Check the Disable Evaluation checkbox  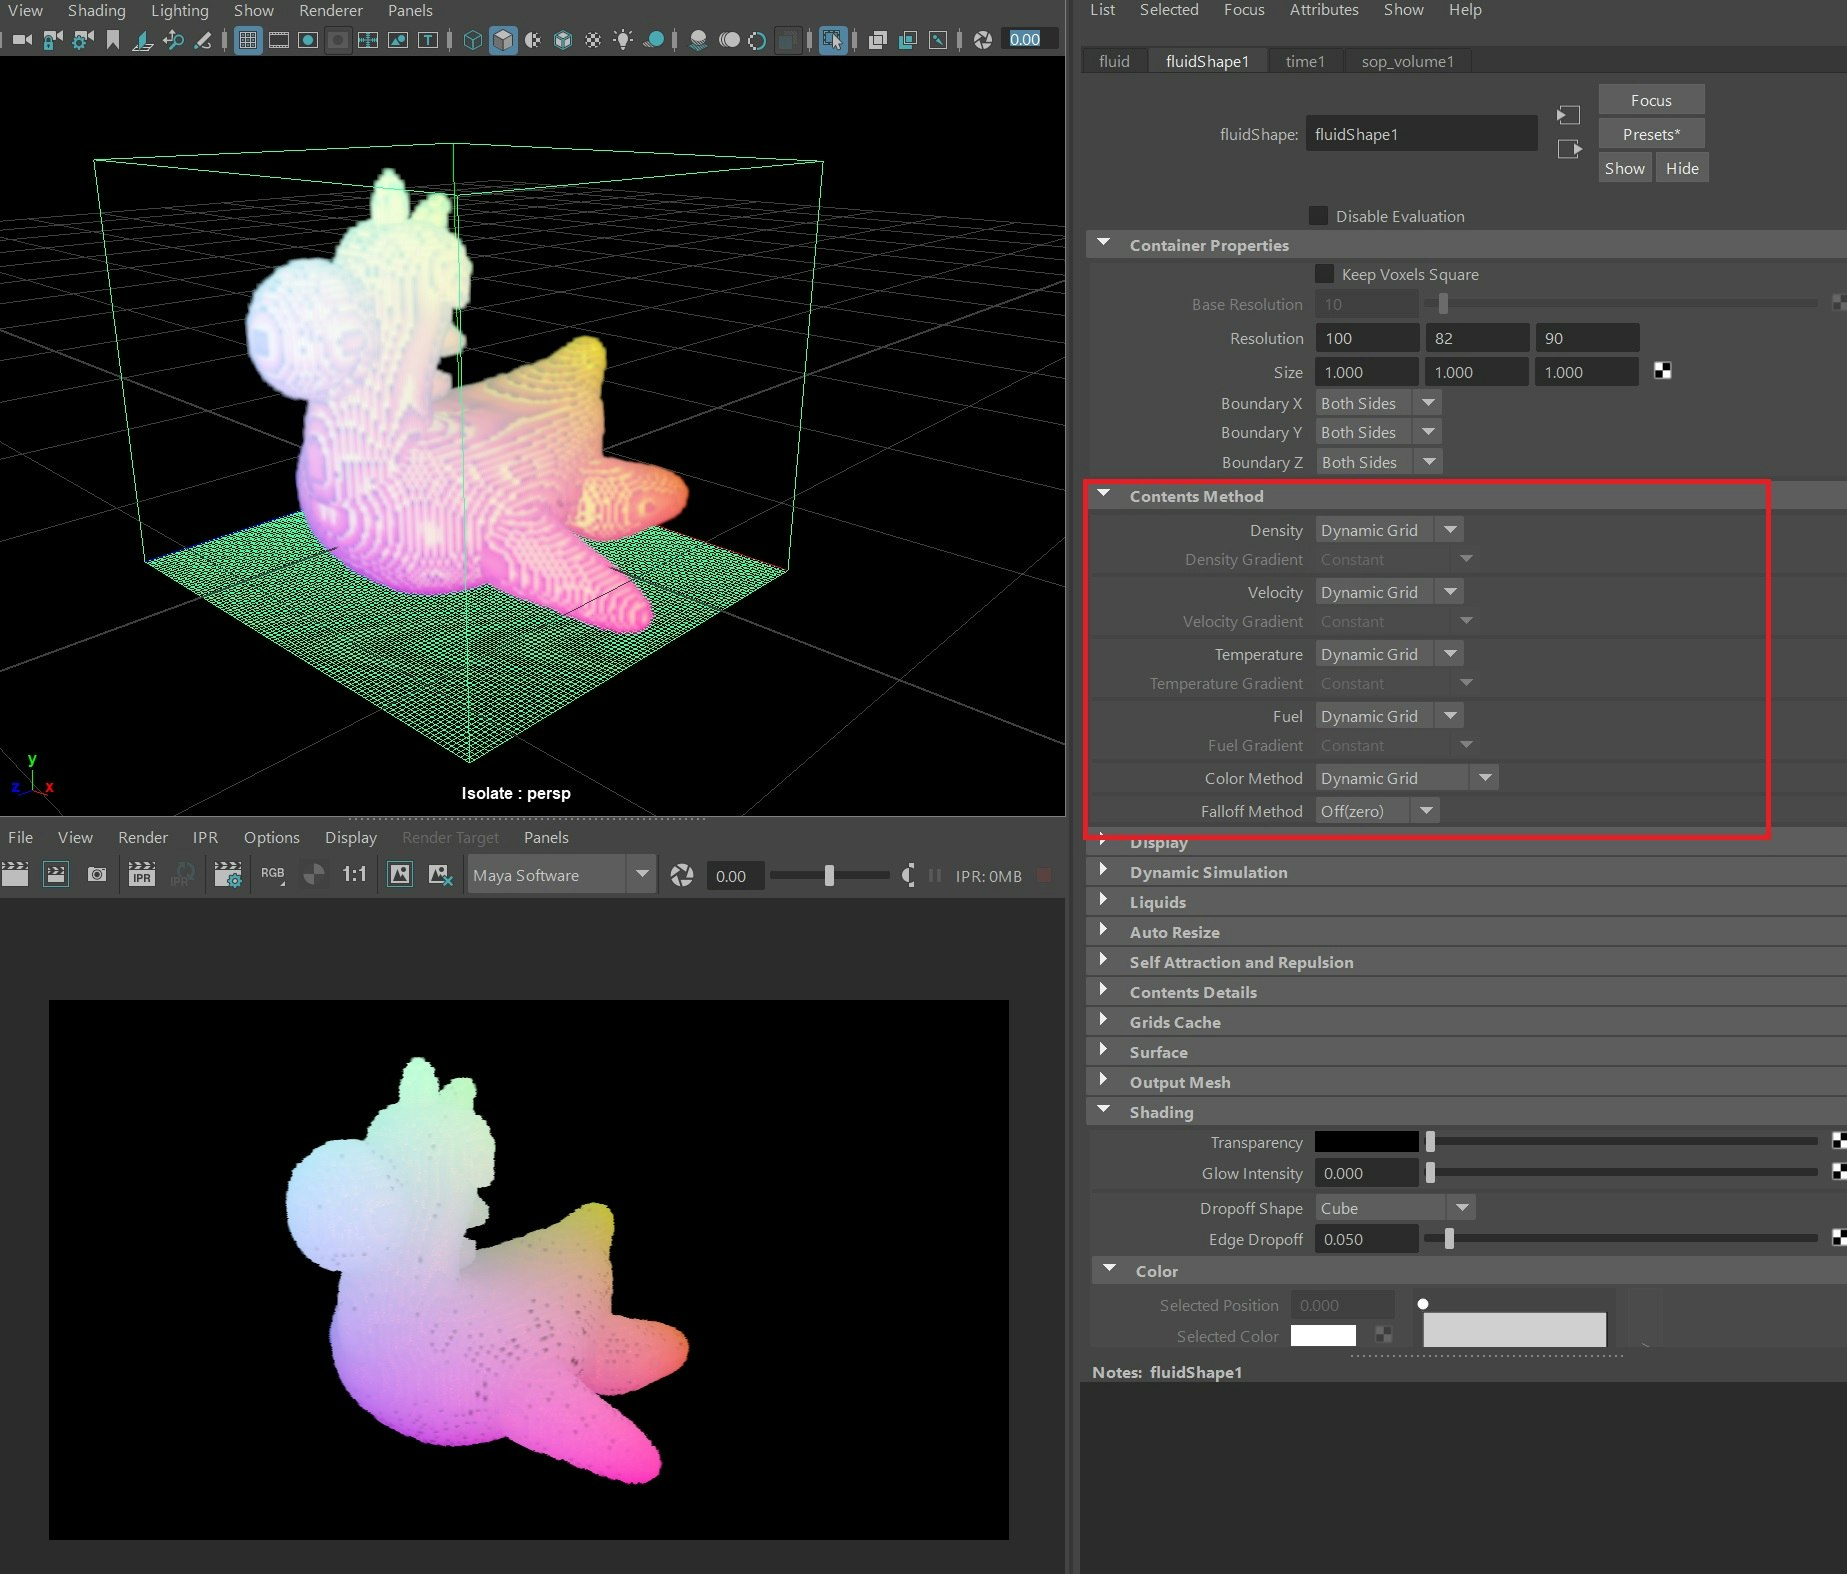coord(1319,216)
